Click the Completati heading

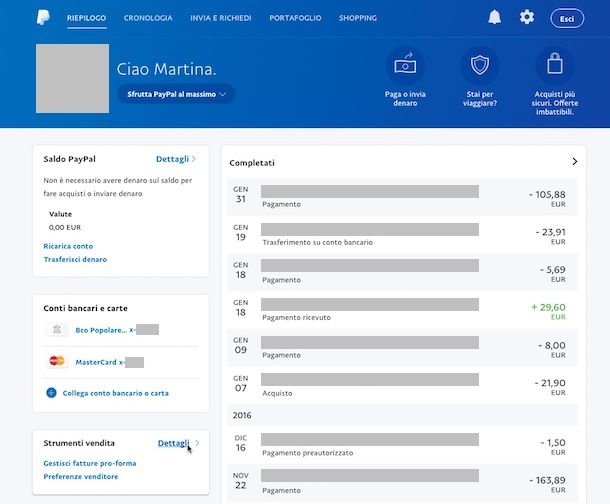coord(252,163)
